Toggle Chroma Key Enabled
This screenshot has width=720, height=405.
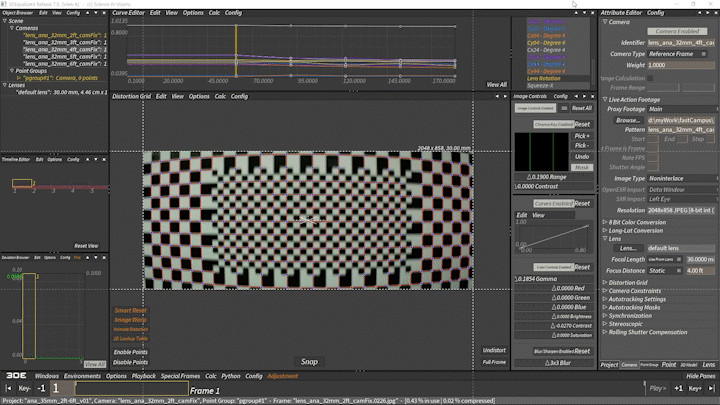click(x=553, y=124)
